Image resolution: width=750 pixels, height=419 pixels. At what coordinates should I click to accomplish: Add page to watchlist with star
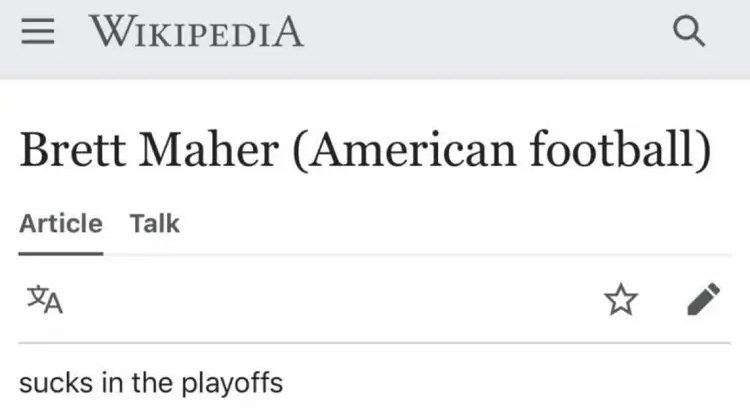pos(621,300)
